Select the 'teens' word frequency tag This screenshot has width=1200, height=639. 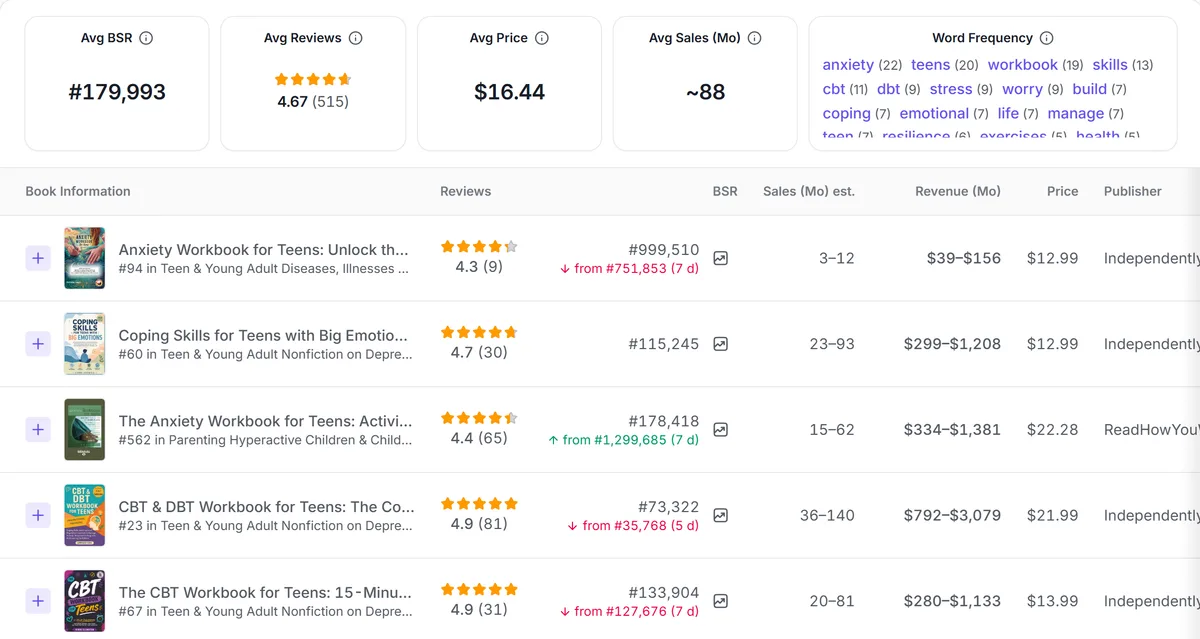(x=930, y=65)
